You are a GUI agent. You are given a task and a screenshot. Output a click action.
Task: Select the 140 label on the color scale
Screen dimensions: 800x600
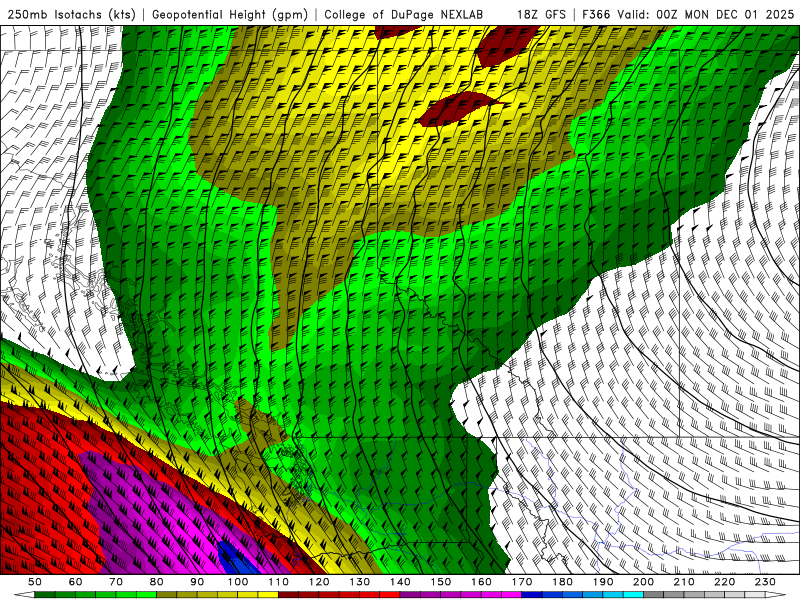click(x=399, y=582)
